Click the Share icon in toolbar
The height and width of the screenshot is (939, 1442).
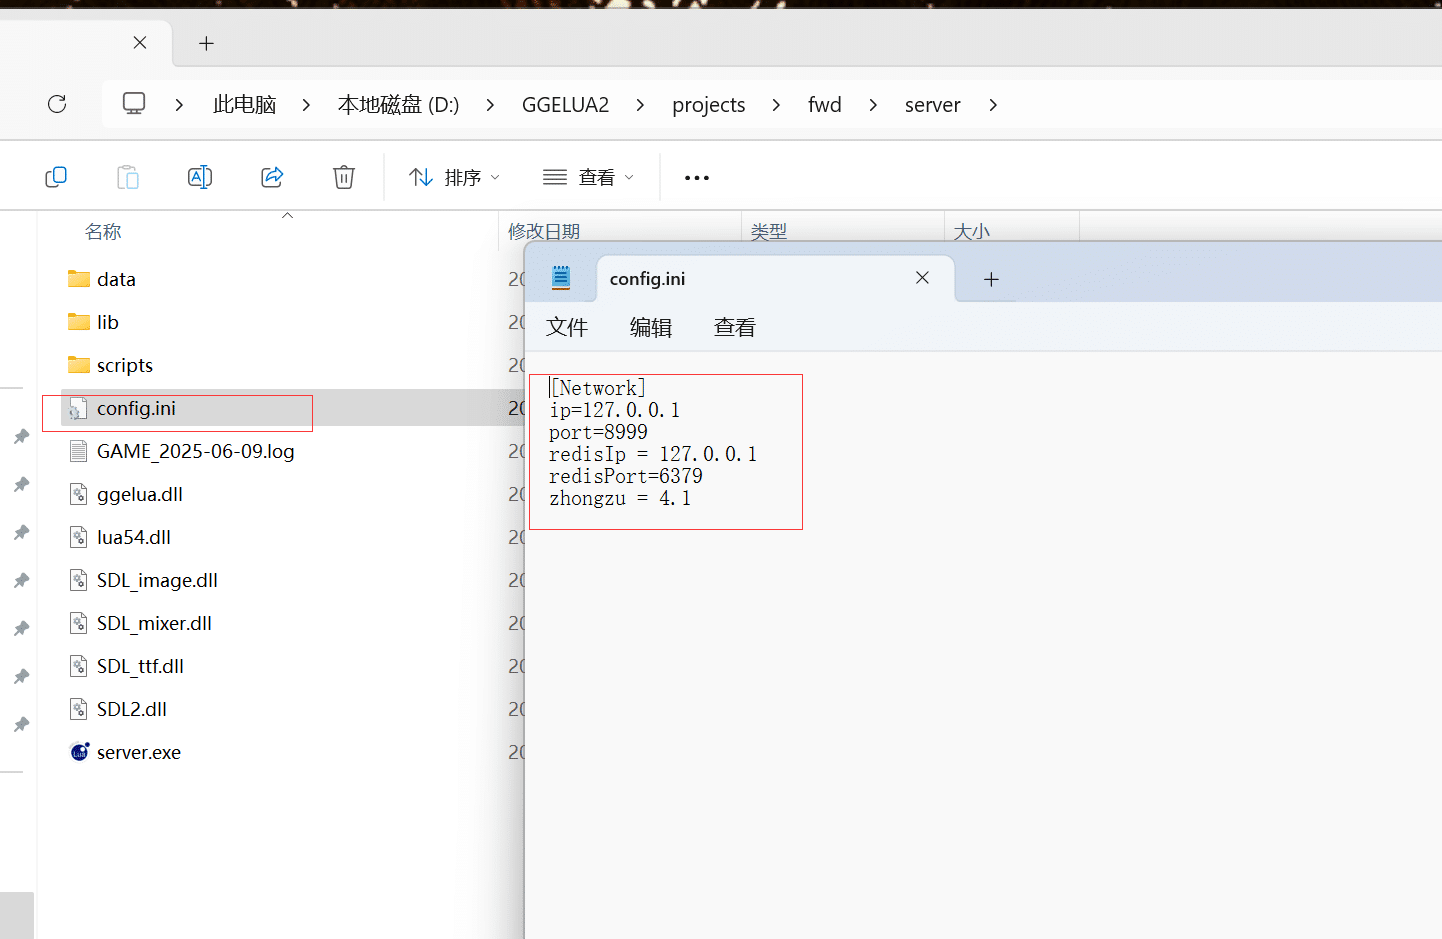click(x=272, y=177)
